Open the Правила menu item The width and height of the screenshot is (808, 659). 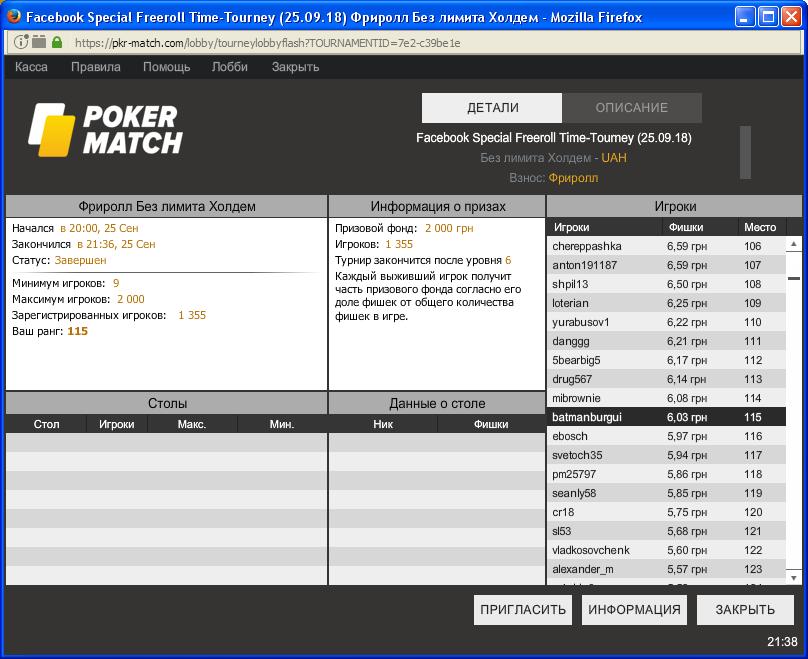pyautogui.click(x=96, y=67)
